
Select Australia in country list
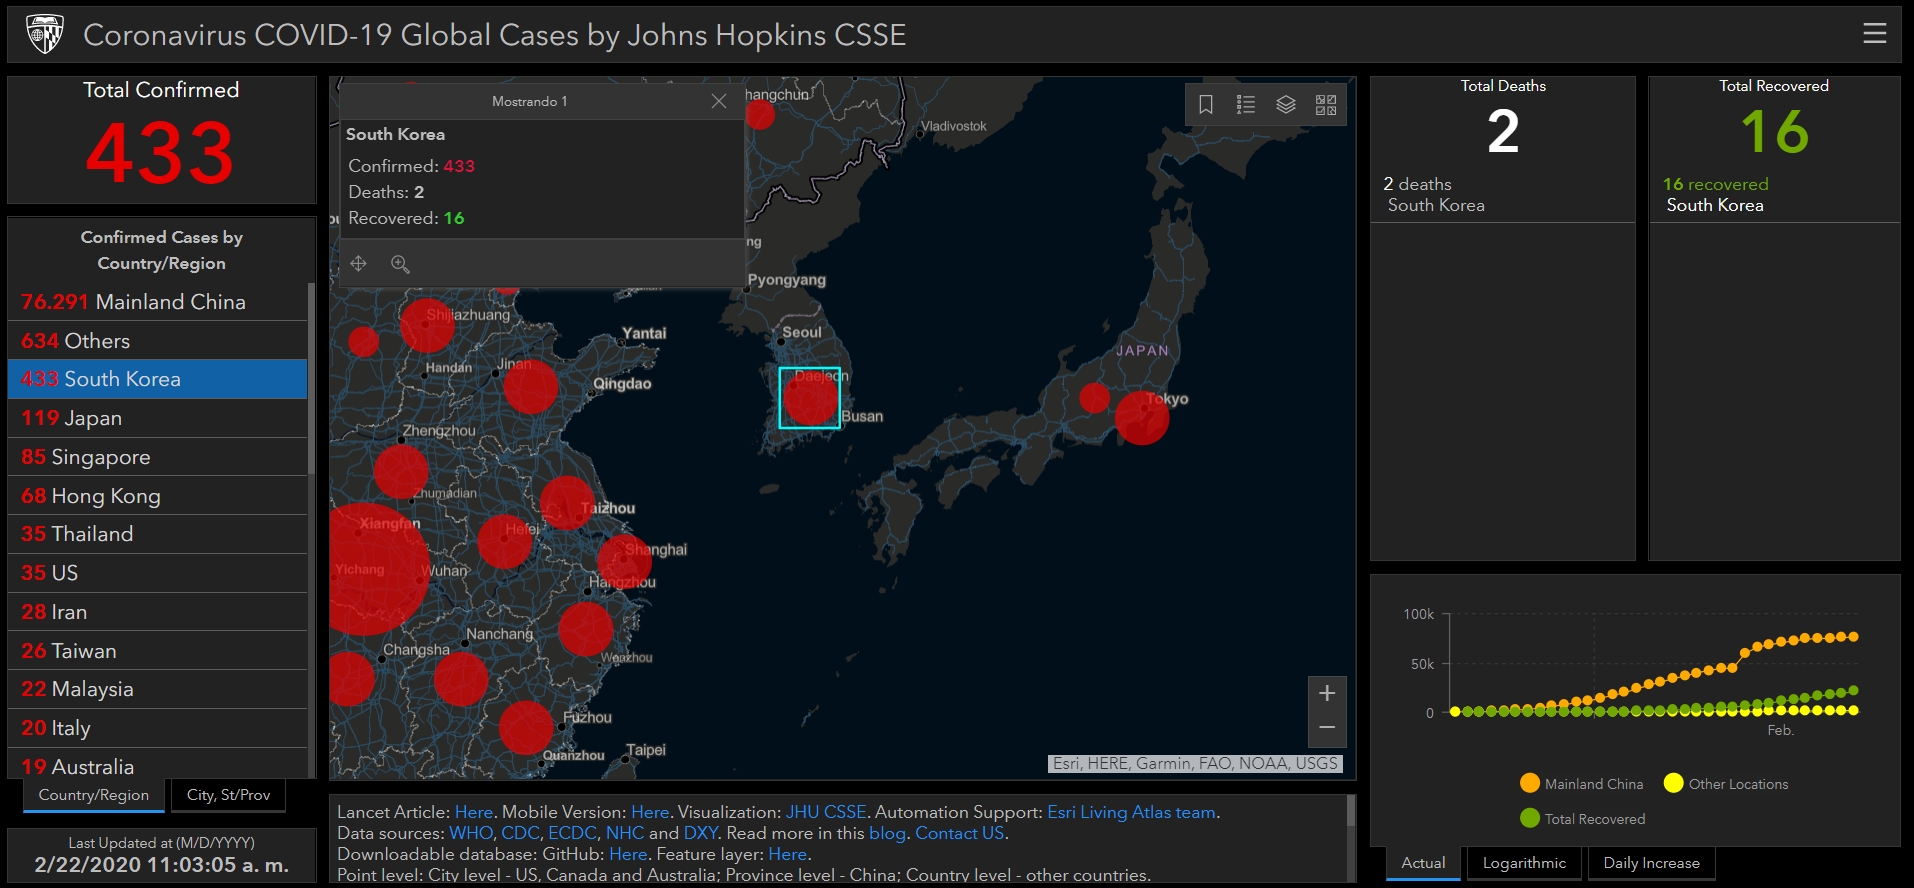pos(157,765)
